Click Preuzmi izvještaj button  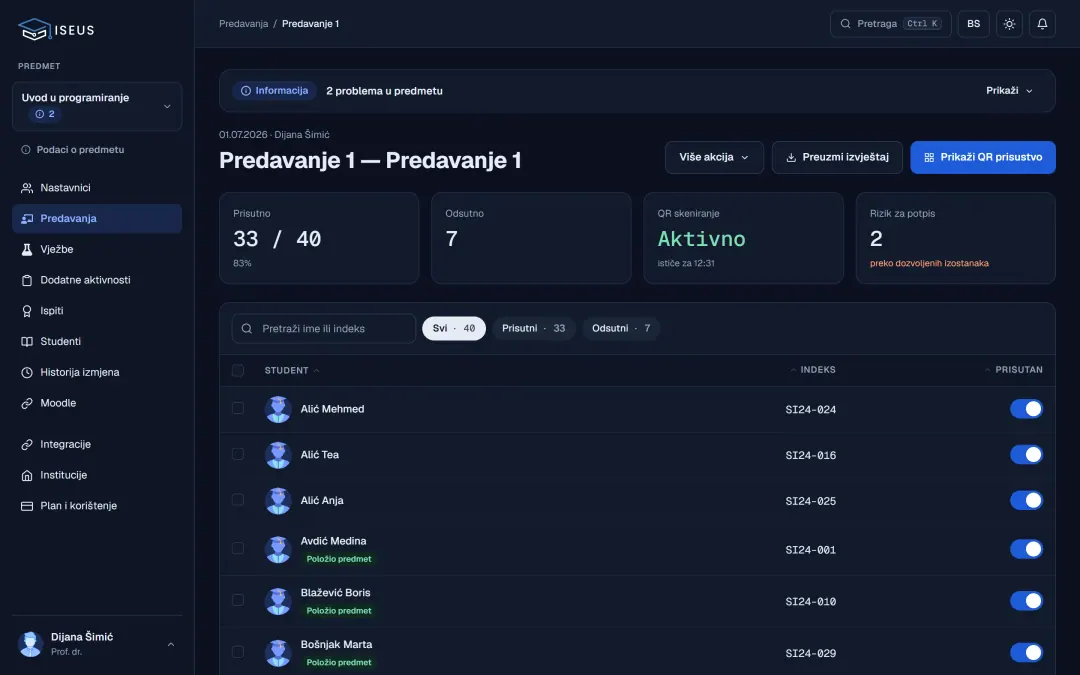[x=837, y=158]
